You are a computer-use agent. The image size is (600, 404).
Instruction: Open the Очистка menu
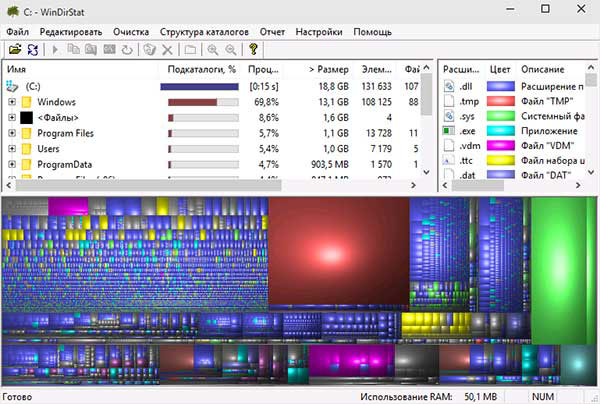(131, 31)
